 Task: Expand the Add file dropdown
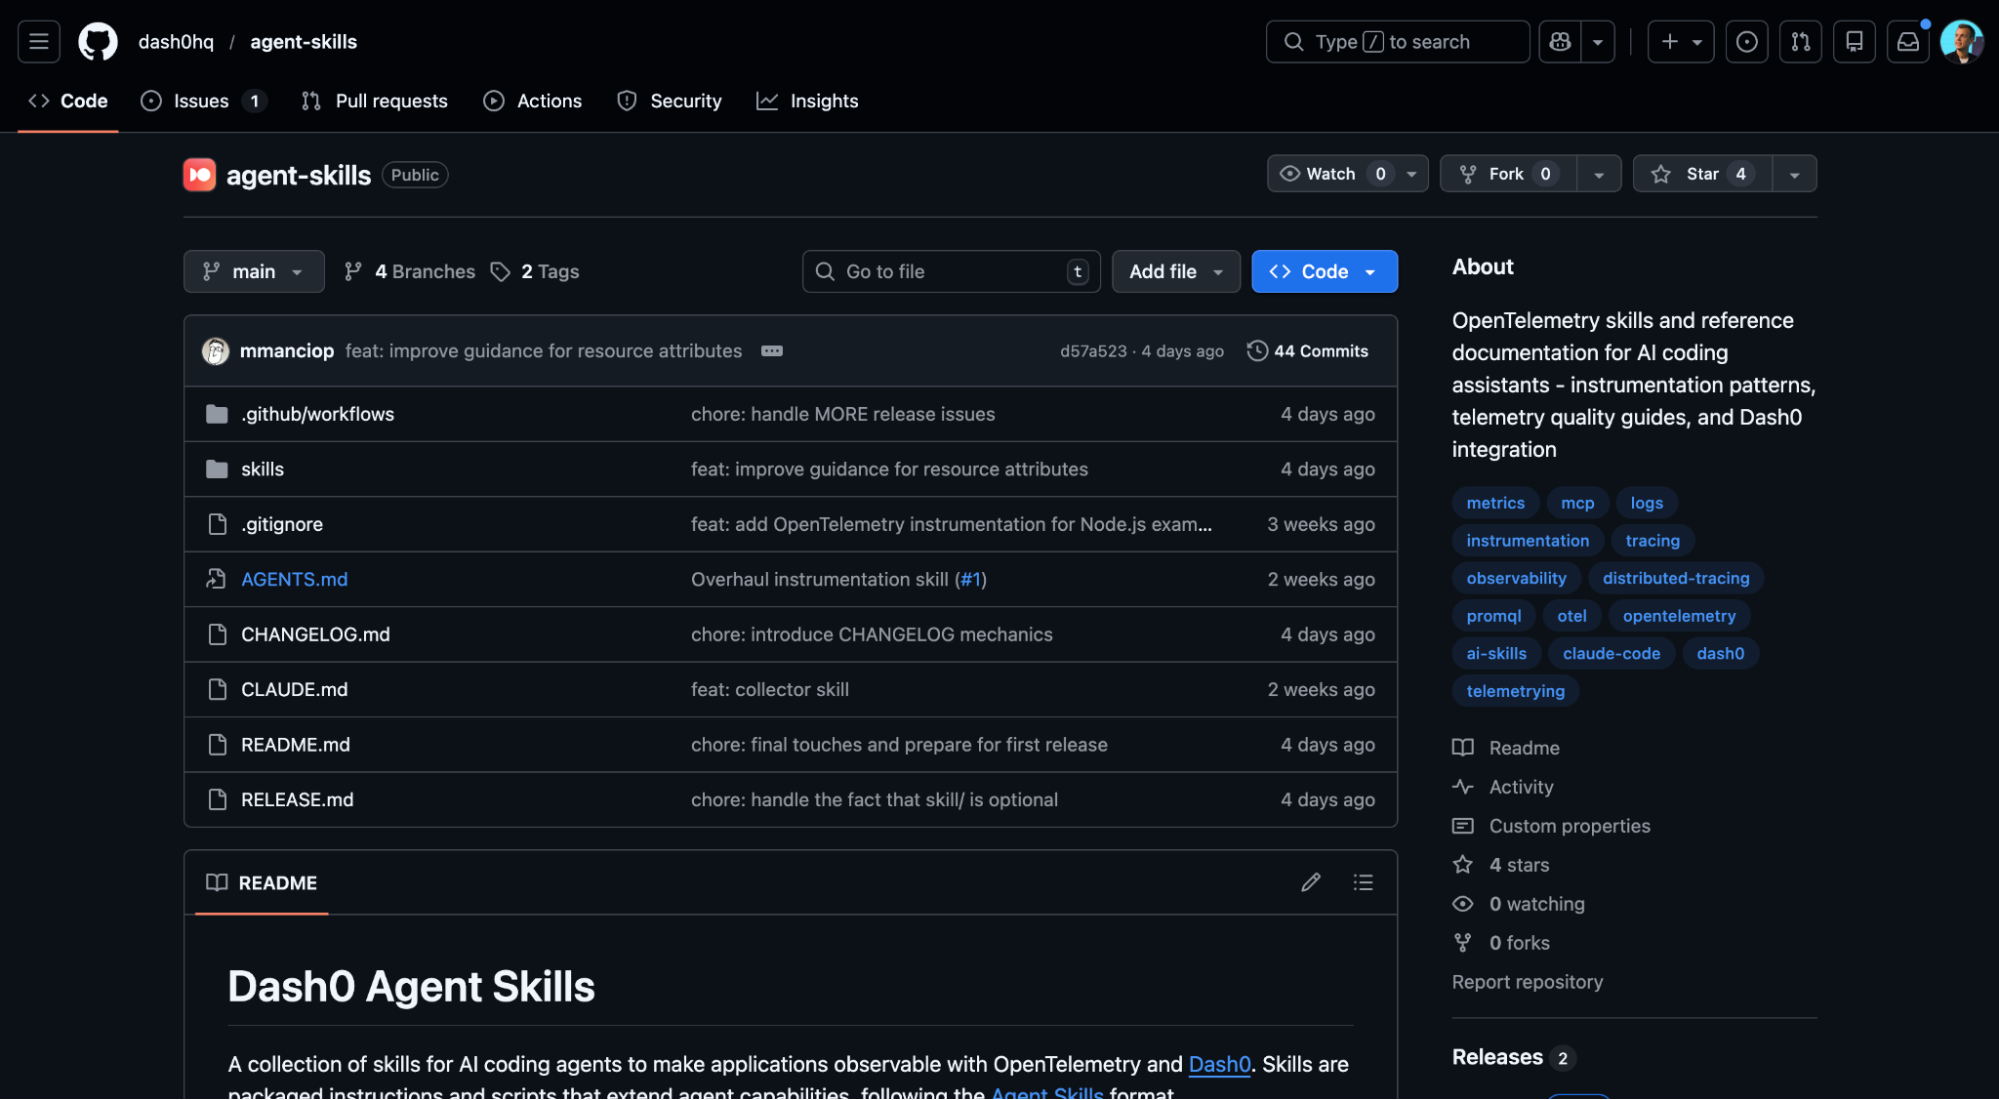(x=1175, y=272)
